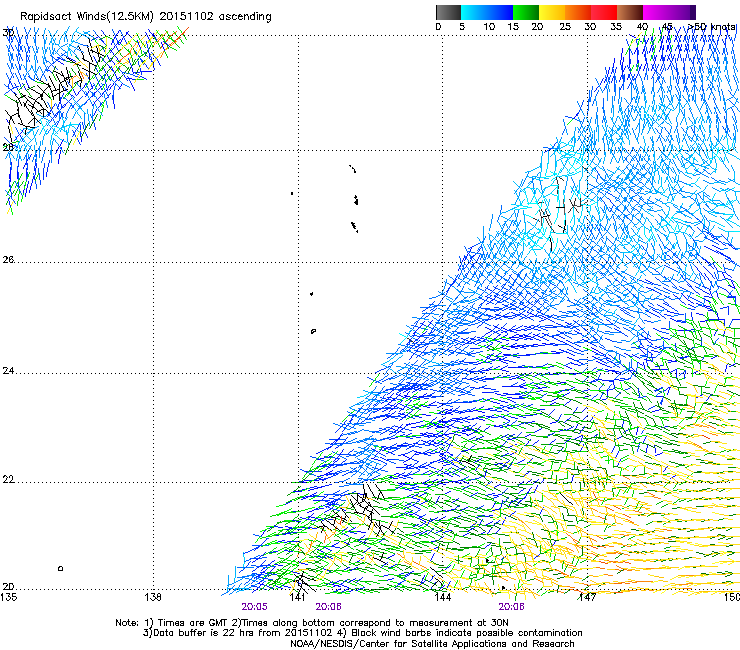
Task: Click the note 'Black wind barbs indicate possible contamination'
Action: (467, 633)
